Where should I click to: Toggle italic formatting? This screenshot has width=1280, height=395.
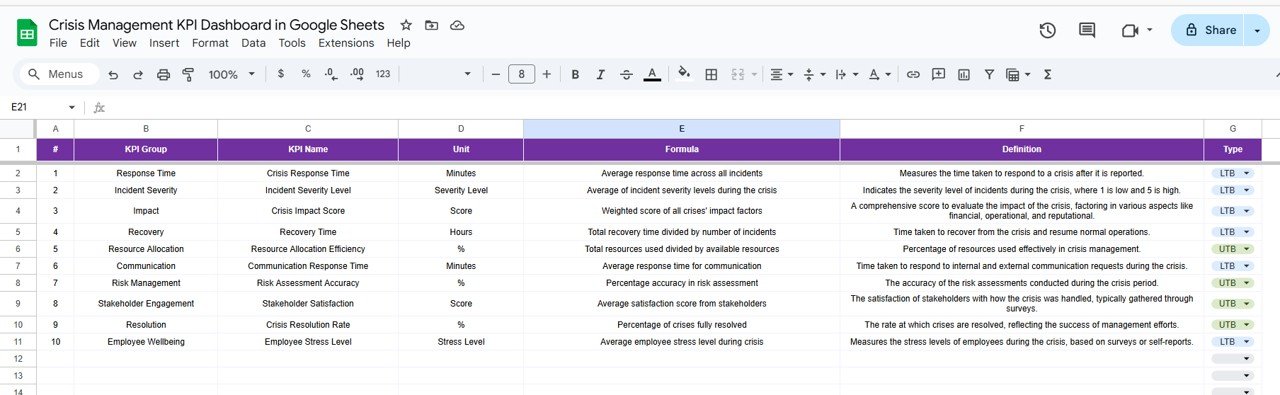(x=600, y=74)
